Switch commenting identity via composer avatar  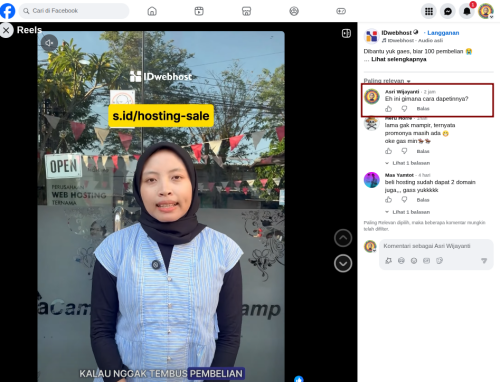pos(370,247)
